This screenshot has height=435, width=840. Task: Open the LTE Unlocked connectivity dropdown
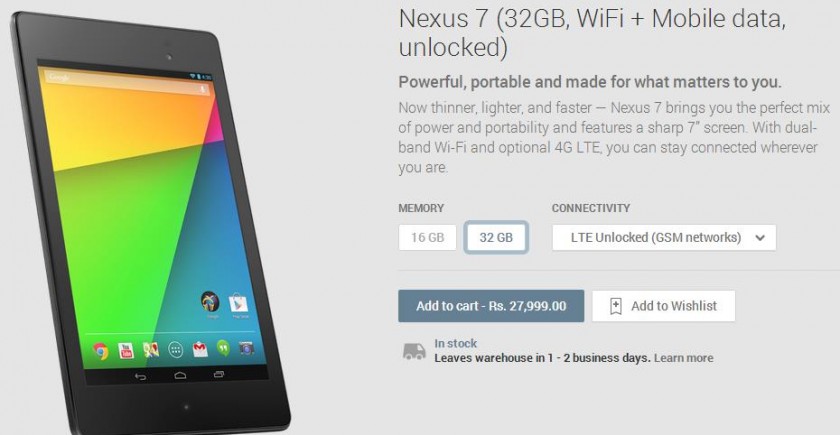(664, 237)
